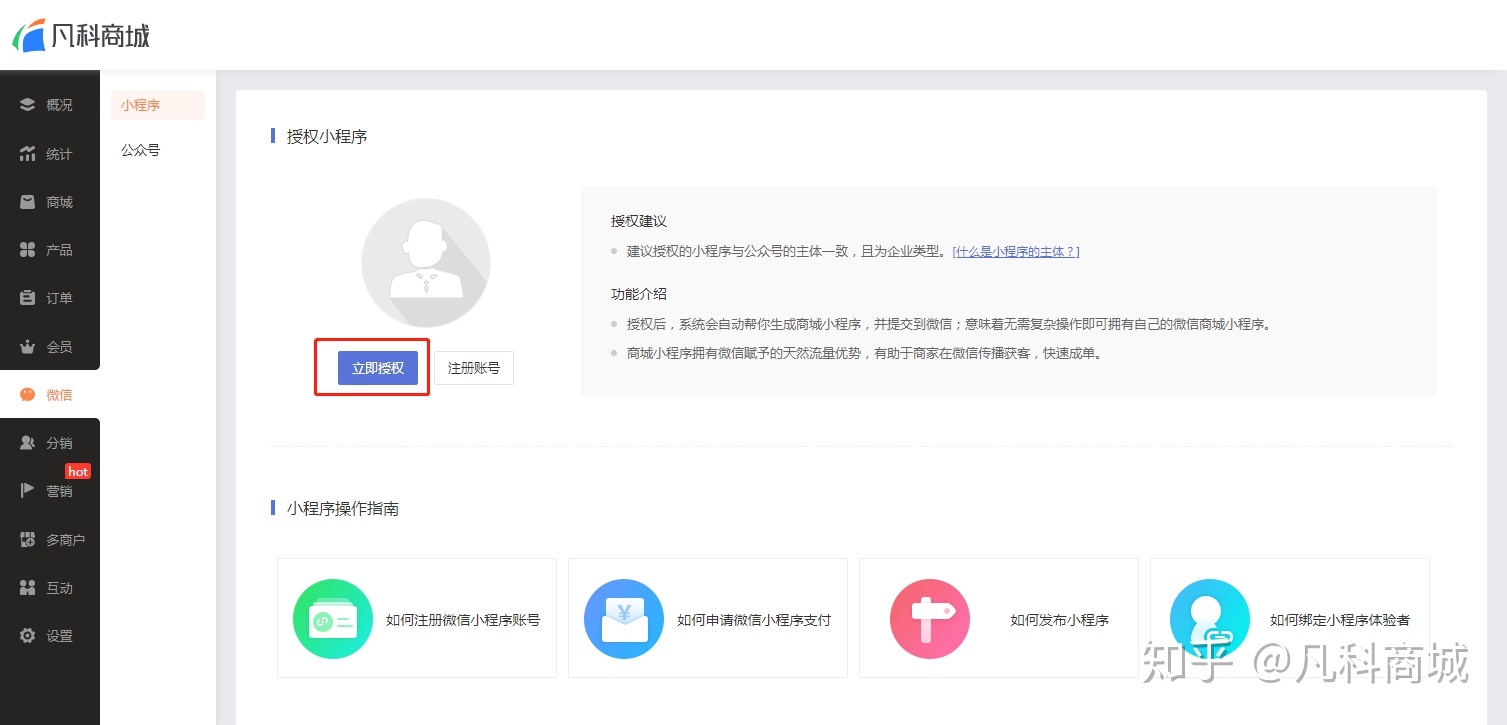Select the 多商户 multi-merchant icon
Image resolution: width=1507 pixels, height=725 pixels.
click(x=50, y=538)
